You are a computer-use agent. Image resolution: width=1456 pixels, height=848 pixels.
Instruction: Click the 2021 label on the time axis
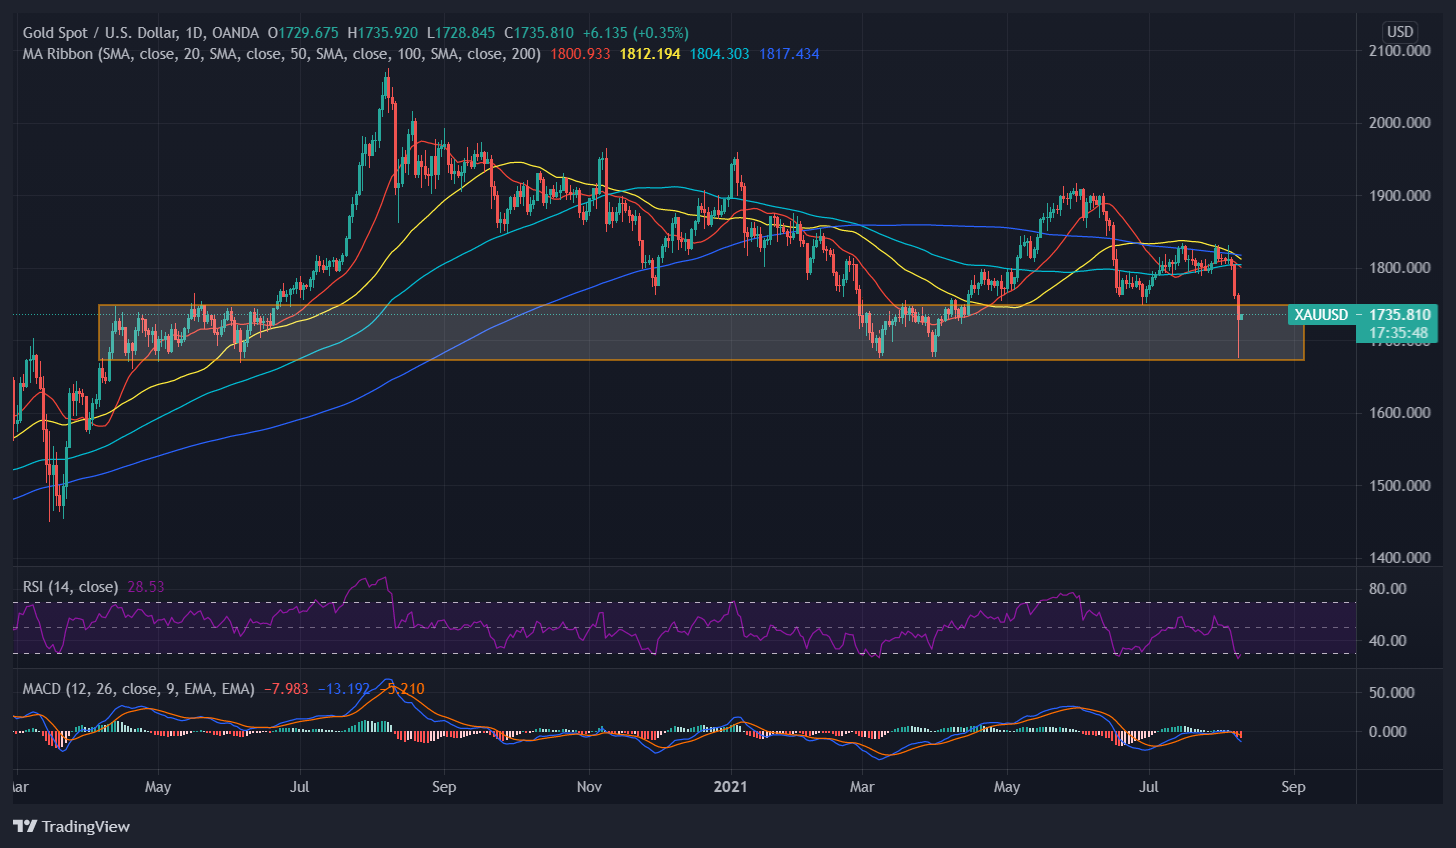click(733, 787)
